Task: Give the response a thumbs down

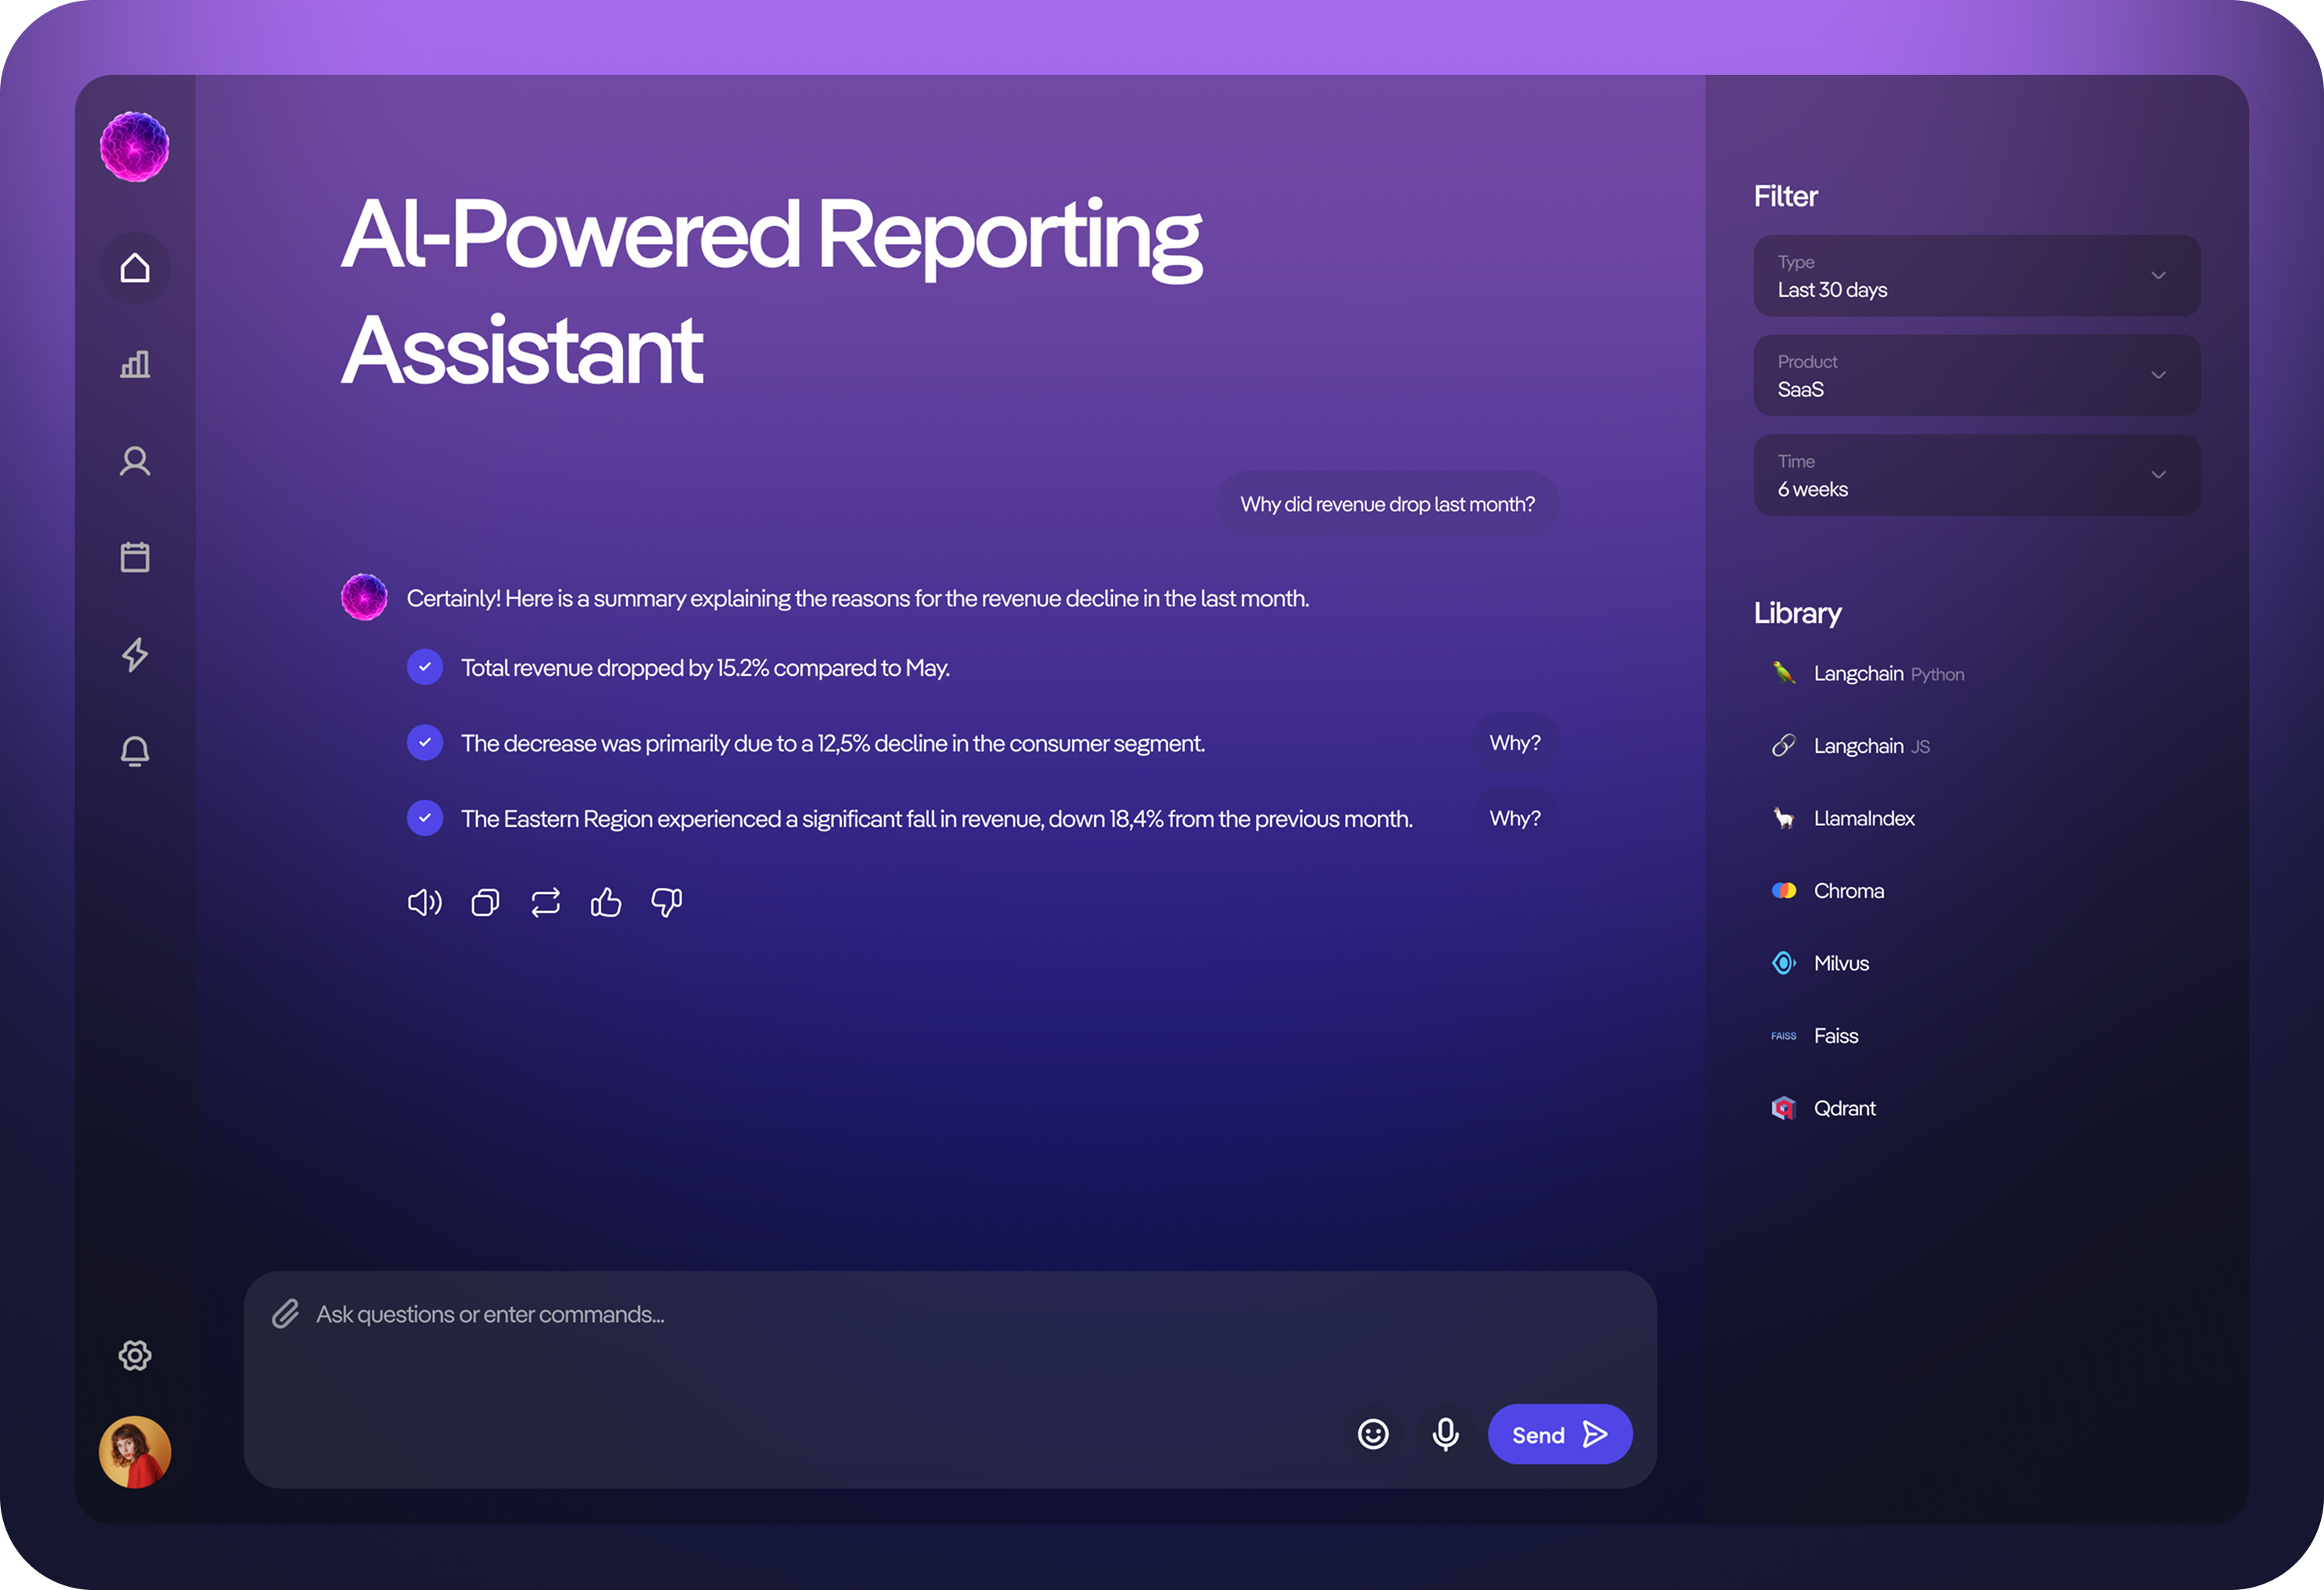Action: pyautogui.click(x=667, y=903)
